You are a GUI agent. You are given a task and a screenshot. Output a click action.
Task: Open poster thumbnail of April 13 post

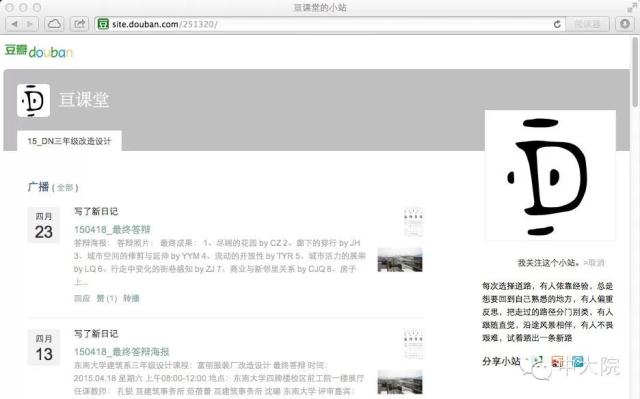pyautogui.click(x=413, y=344)
